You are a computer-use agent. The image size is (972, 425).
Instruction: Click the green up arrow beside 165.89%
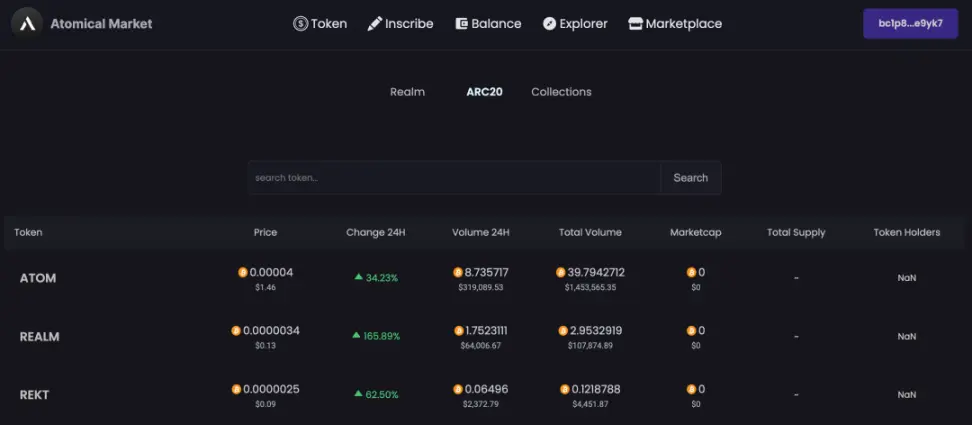356,335
